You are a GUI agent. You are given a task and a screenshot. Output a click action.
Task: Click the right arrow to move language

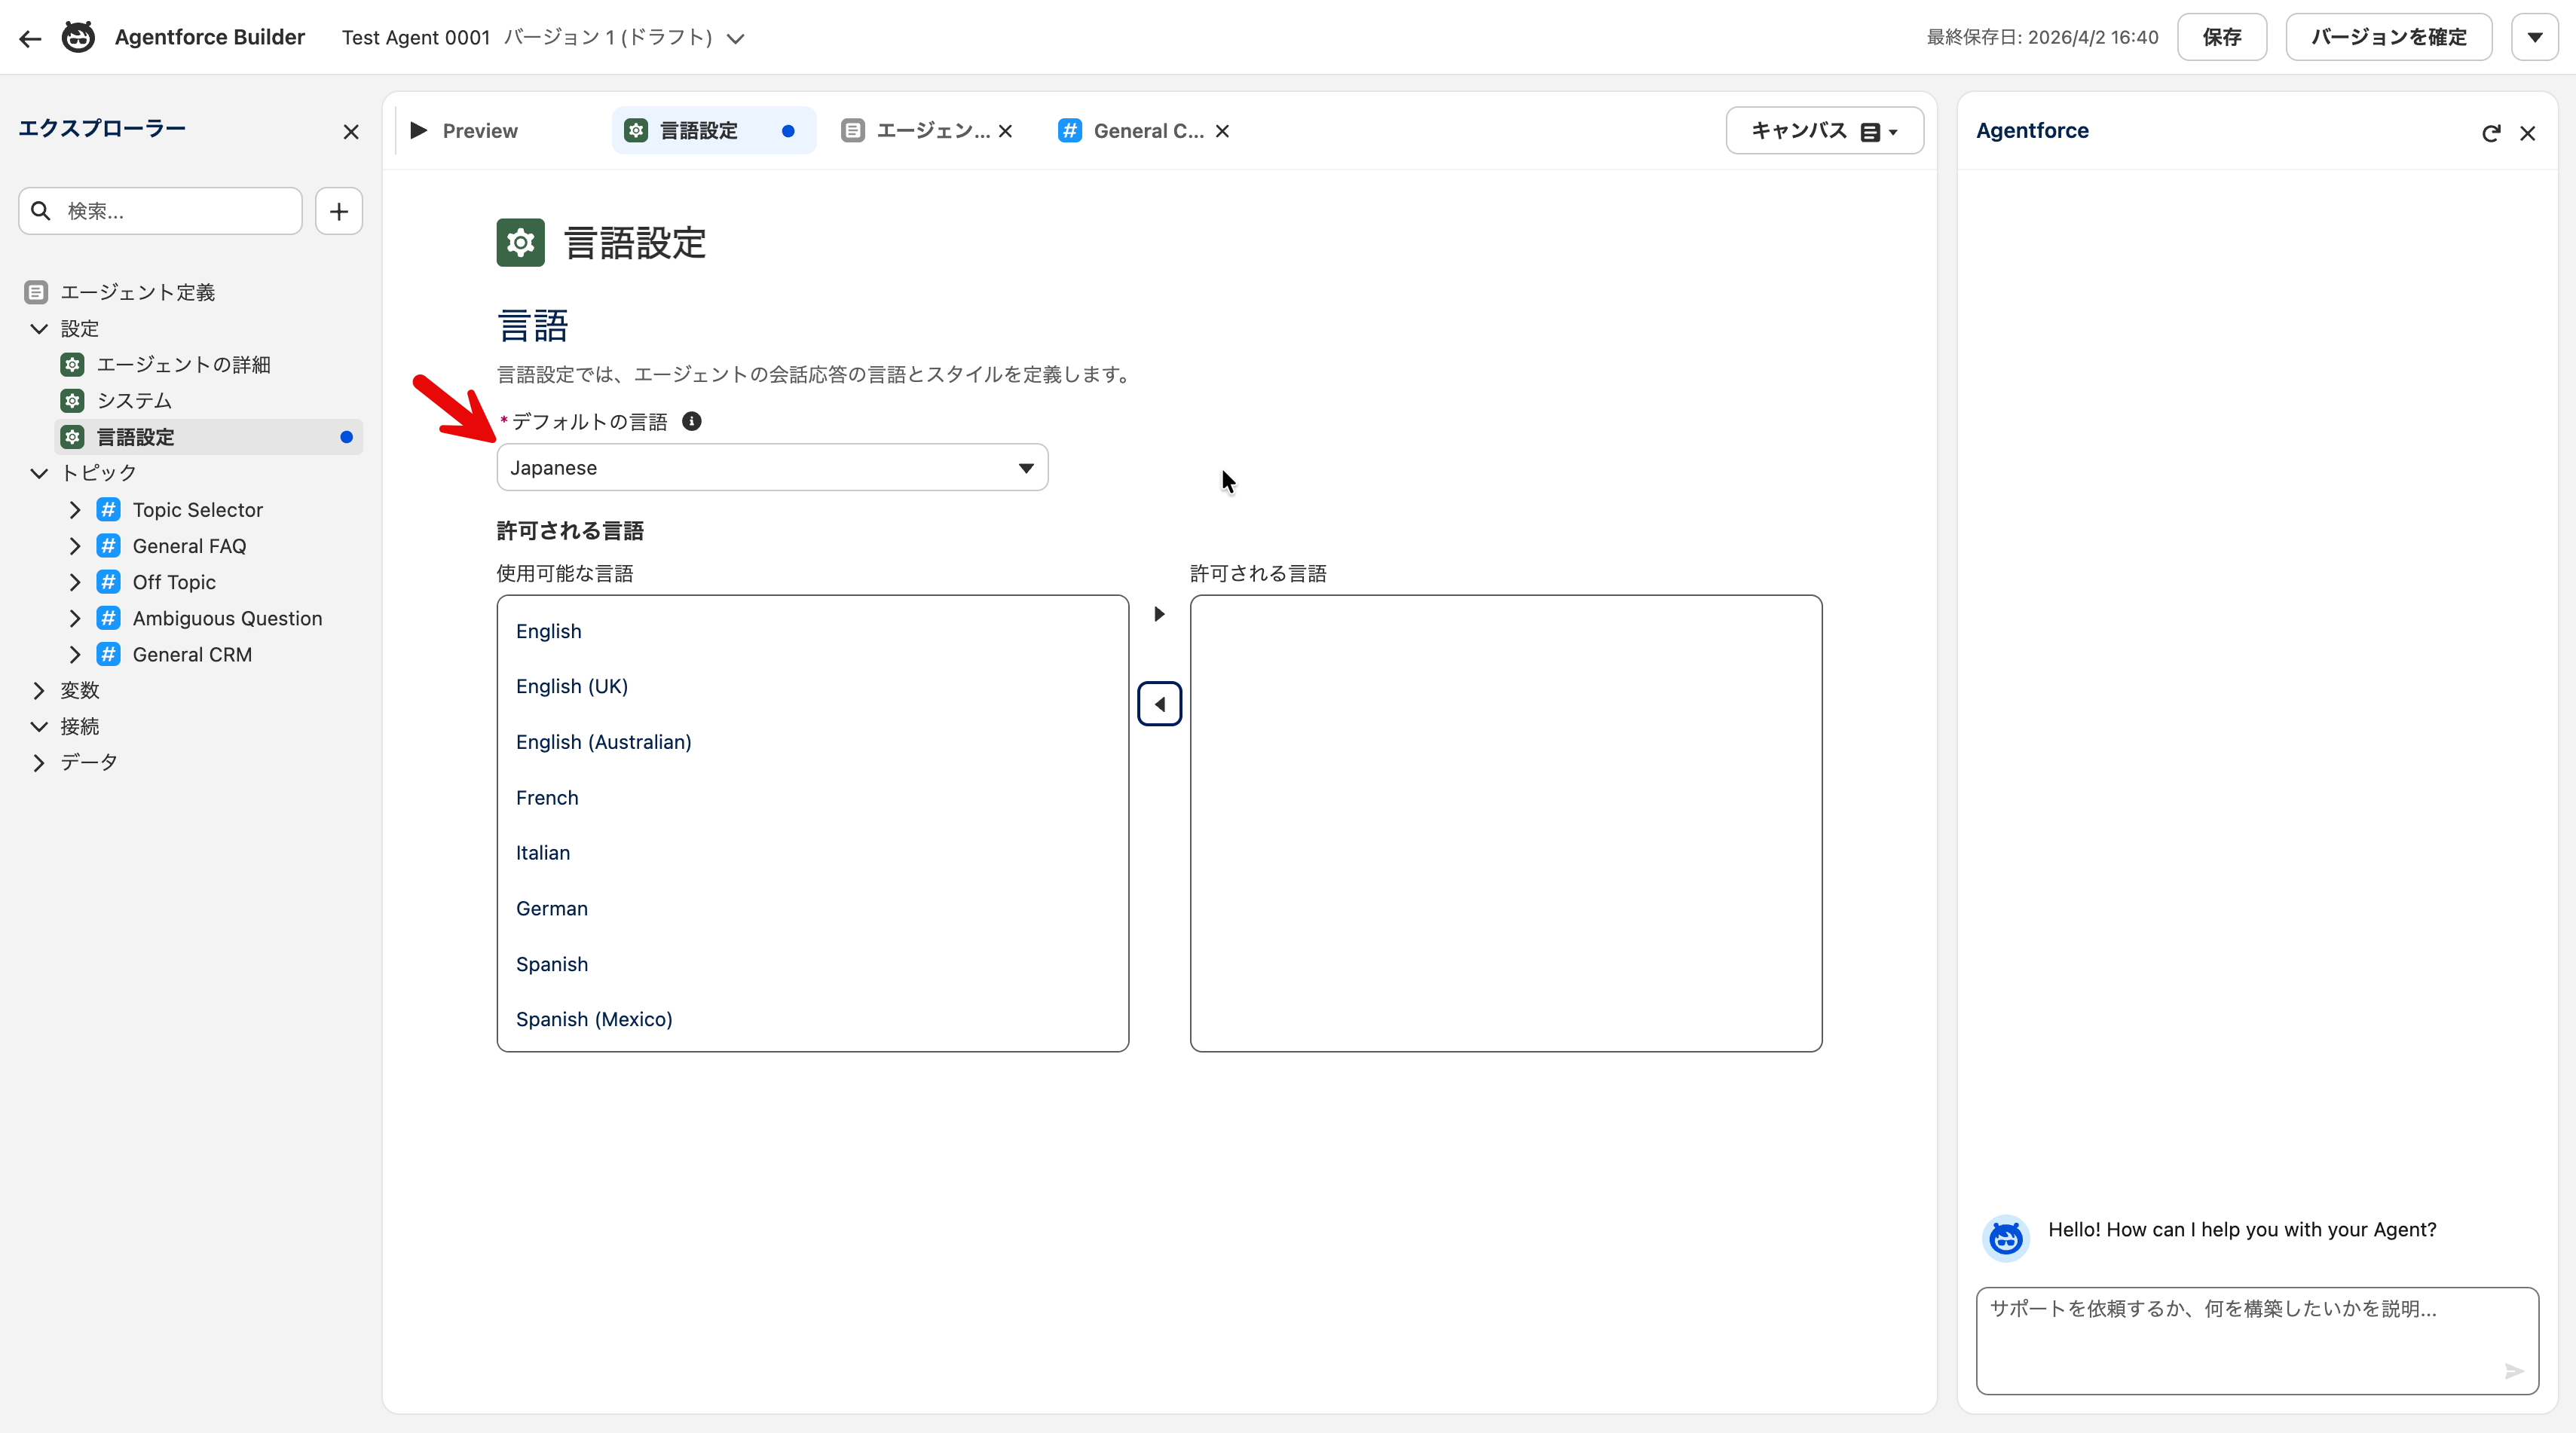tap(1159, 614)
